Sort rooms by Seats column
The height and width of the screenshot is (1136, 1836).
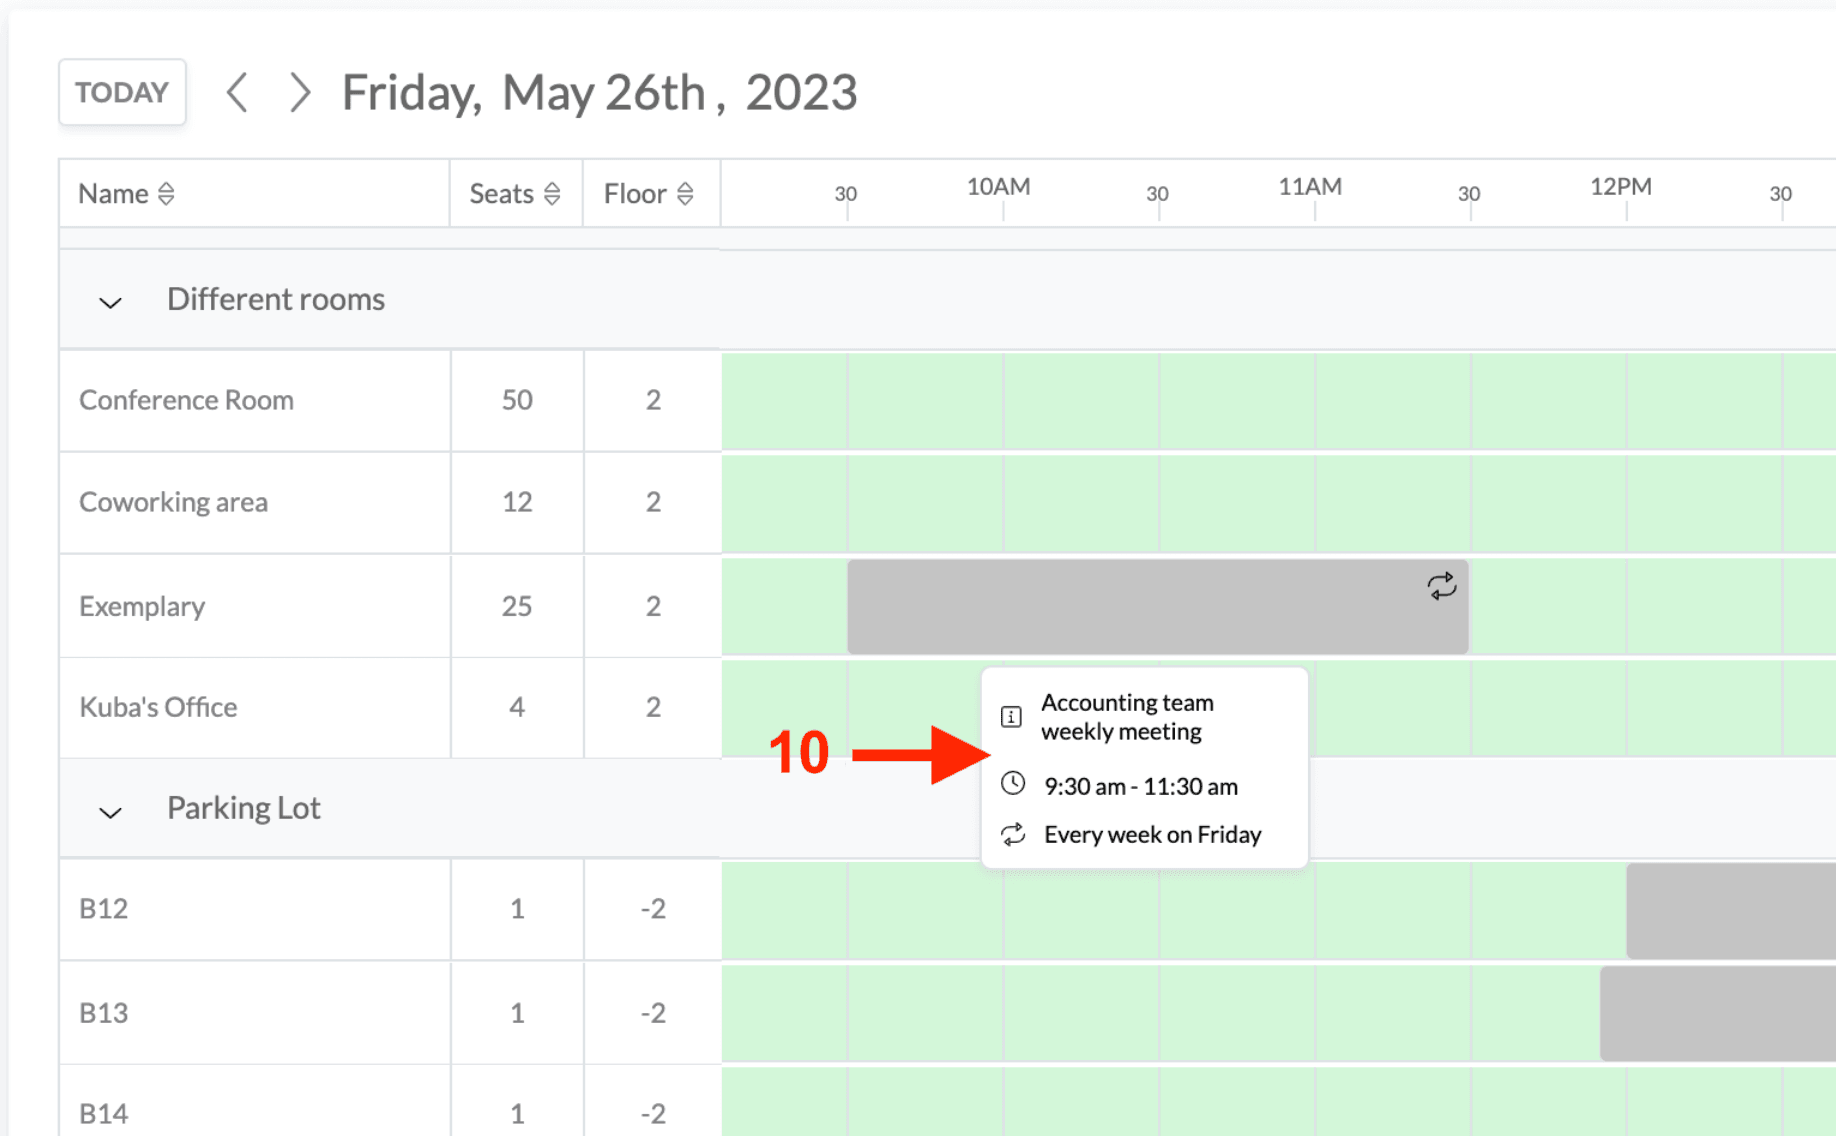tap(552, 194)
